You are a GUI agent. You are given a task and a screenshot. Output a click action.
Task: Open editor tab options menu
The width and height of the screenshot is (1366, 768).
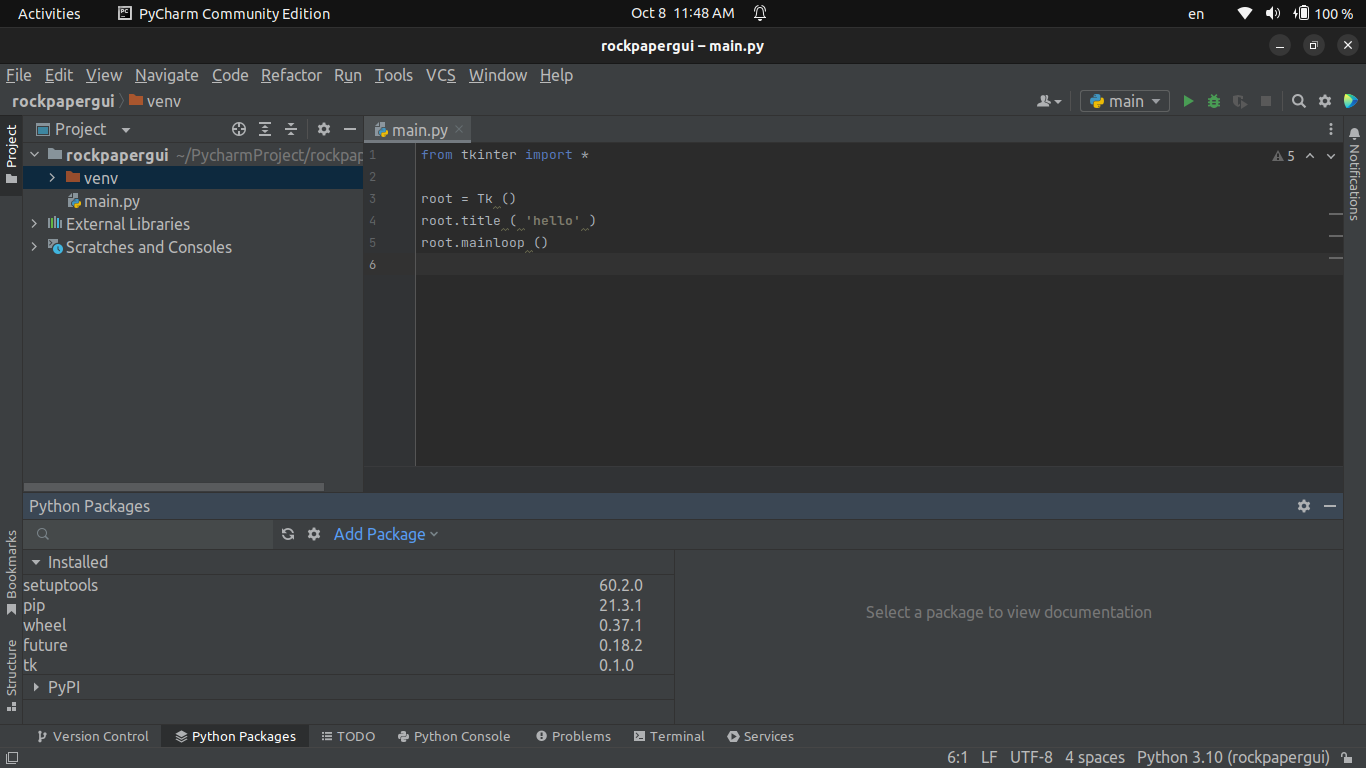click(1331, 129)
